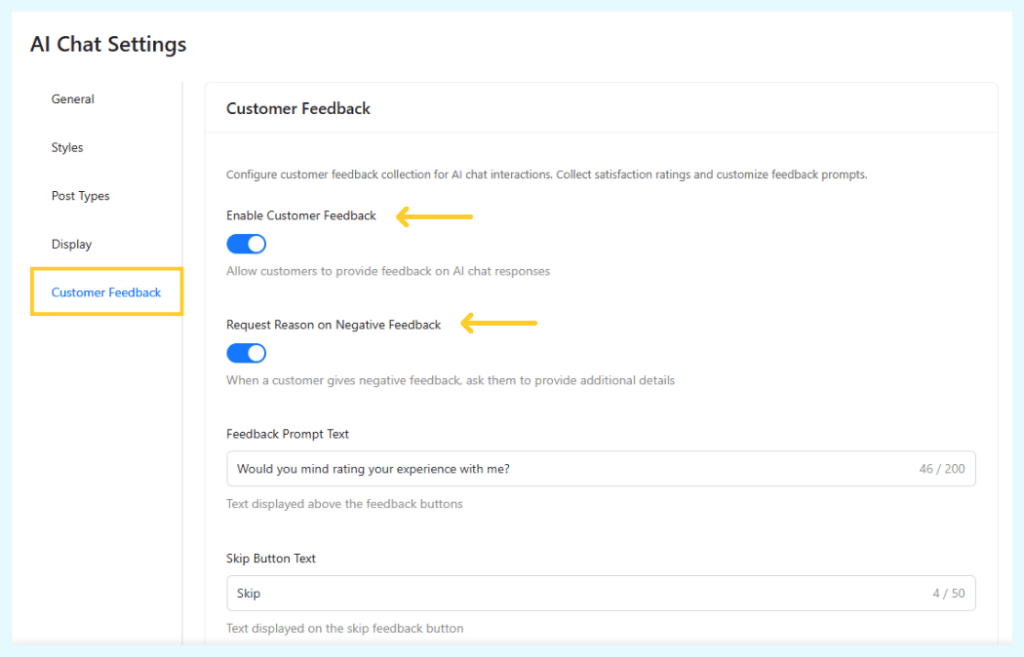Go to the Post Types tab
Screen dimensions: 1024x657
[x=80, y=195]
